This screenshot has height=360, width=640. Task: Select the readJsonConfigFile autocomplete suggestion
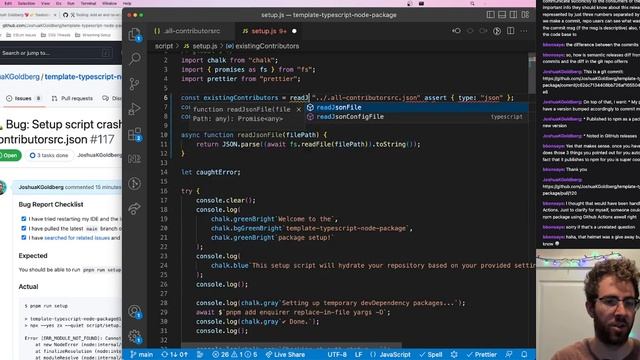(x=416, y=117)
